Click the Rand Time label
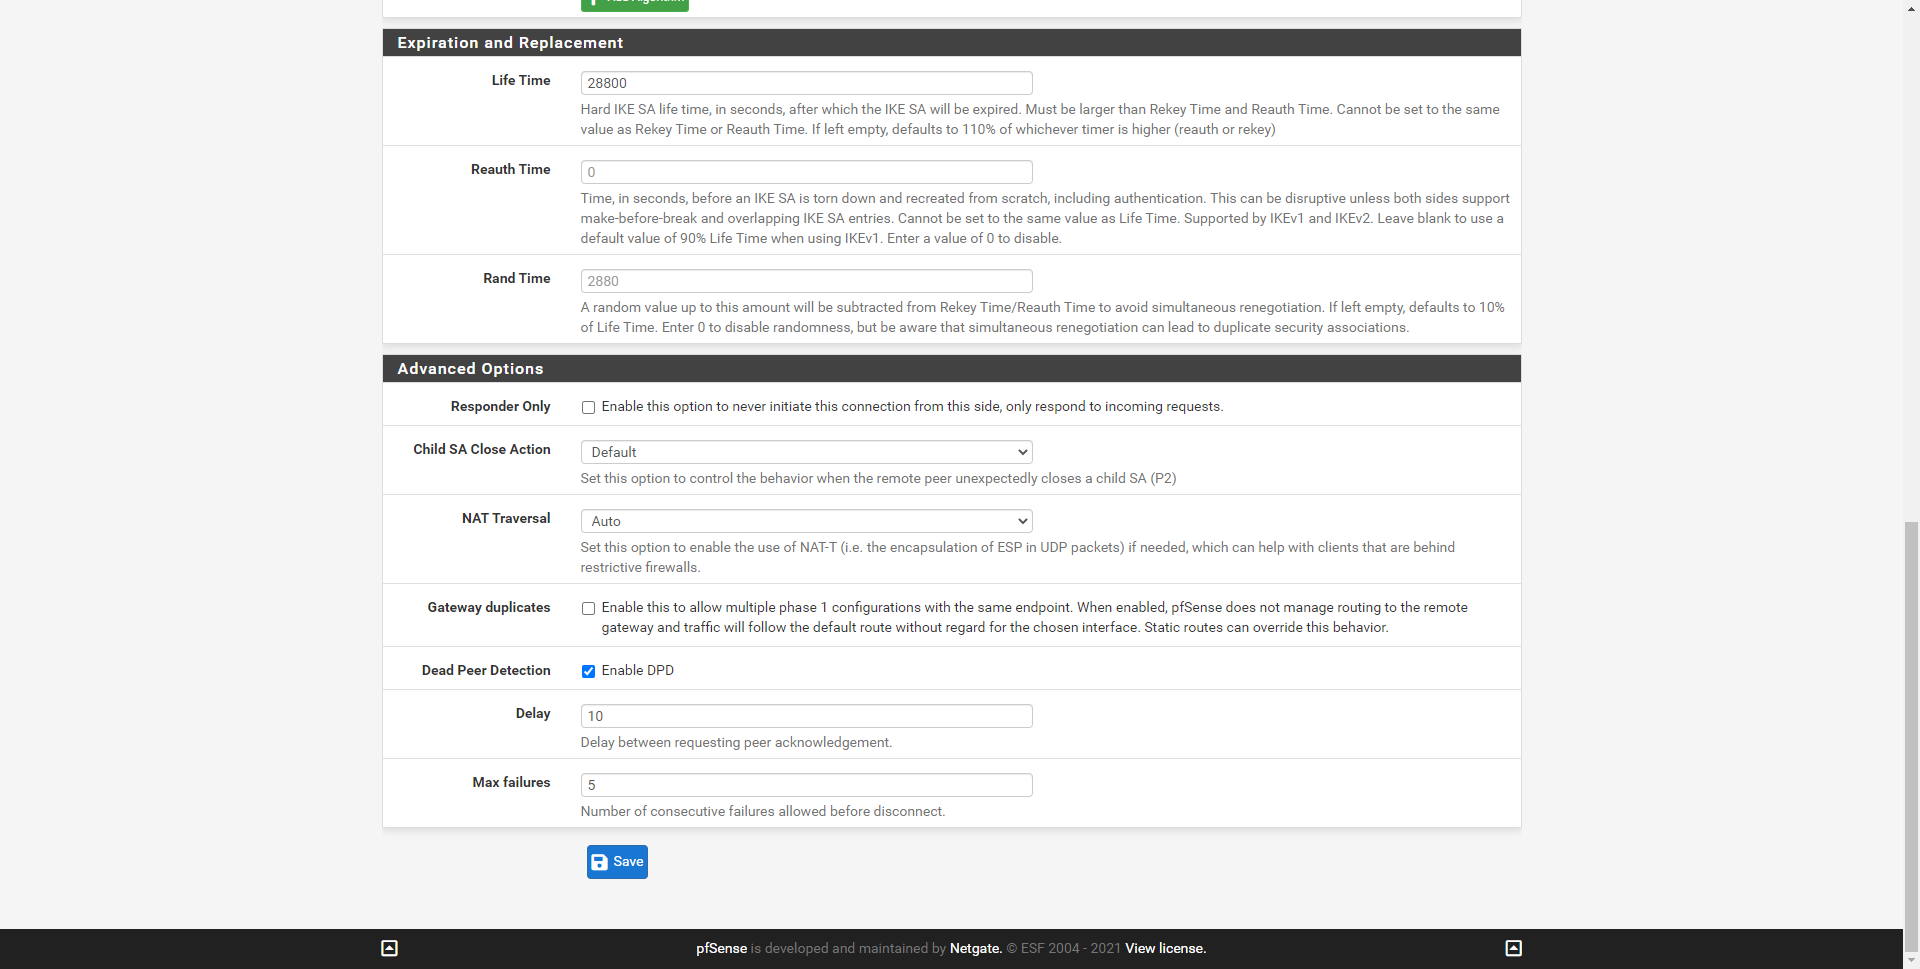 516,278
